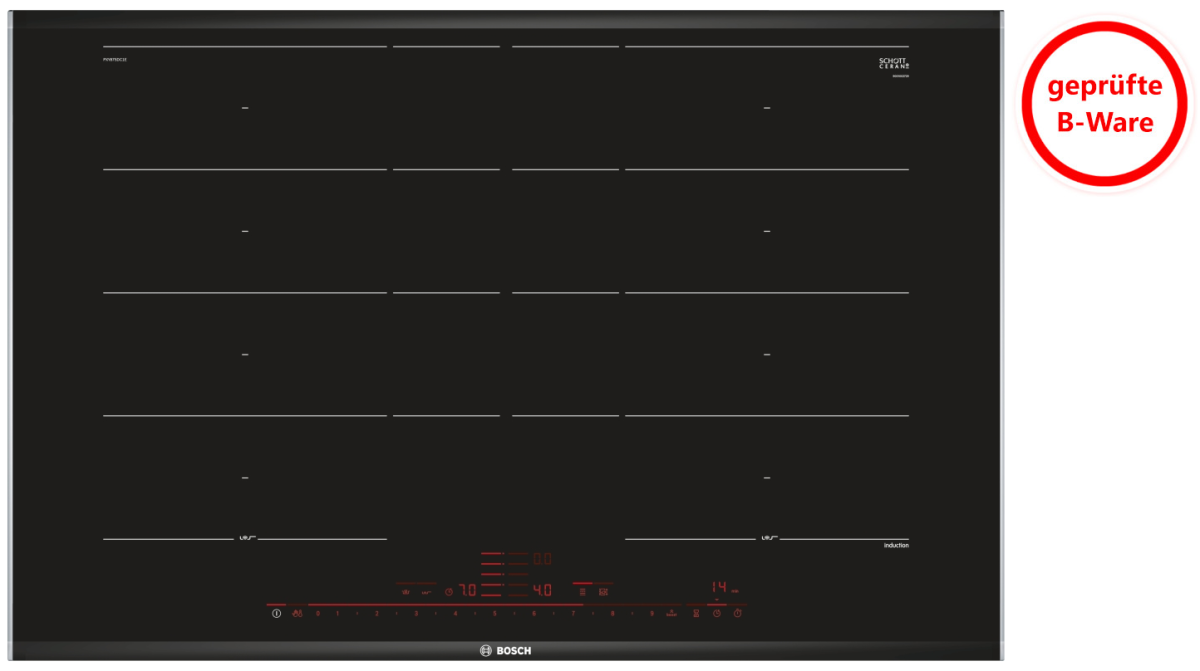Tap the 14 min timer display
This screenshot has height=671, width=1200.
[719, 587]
